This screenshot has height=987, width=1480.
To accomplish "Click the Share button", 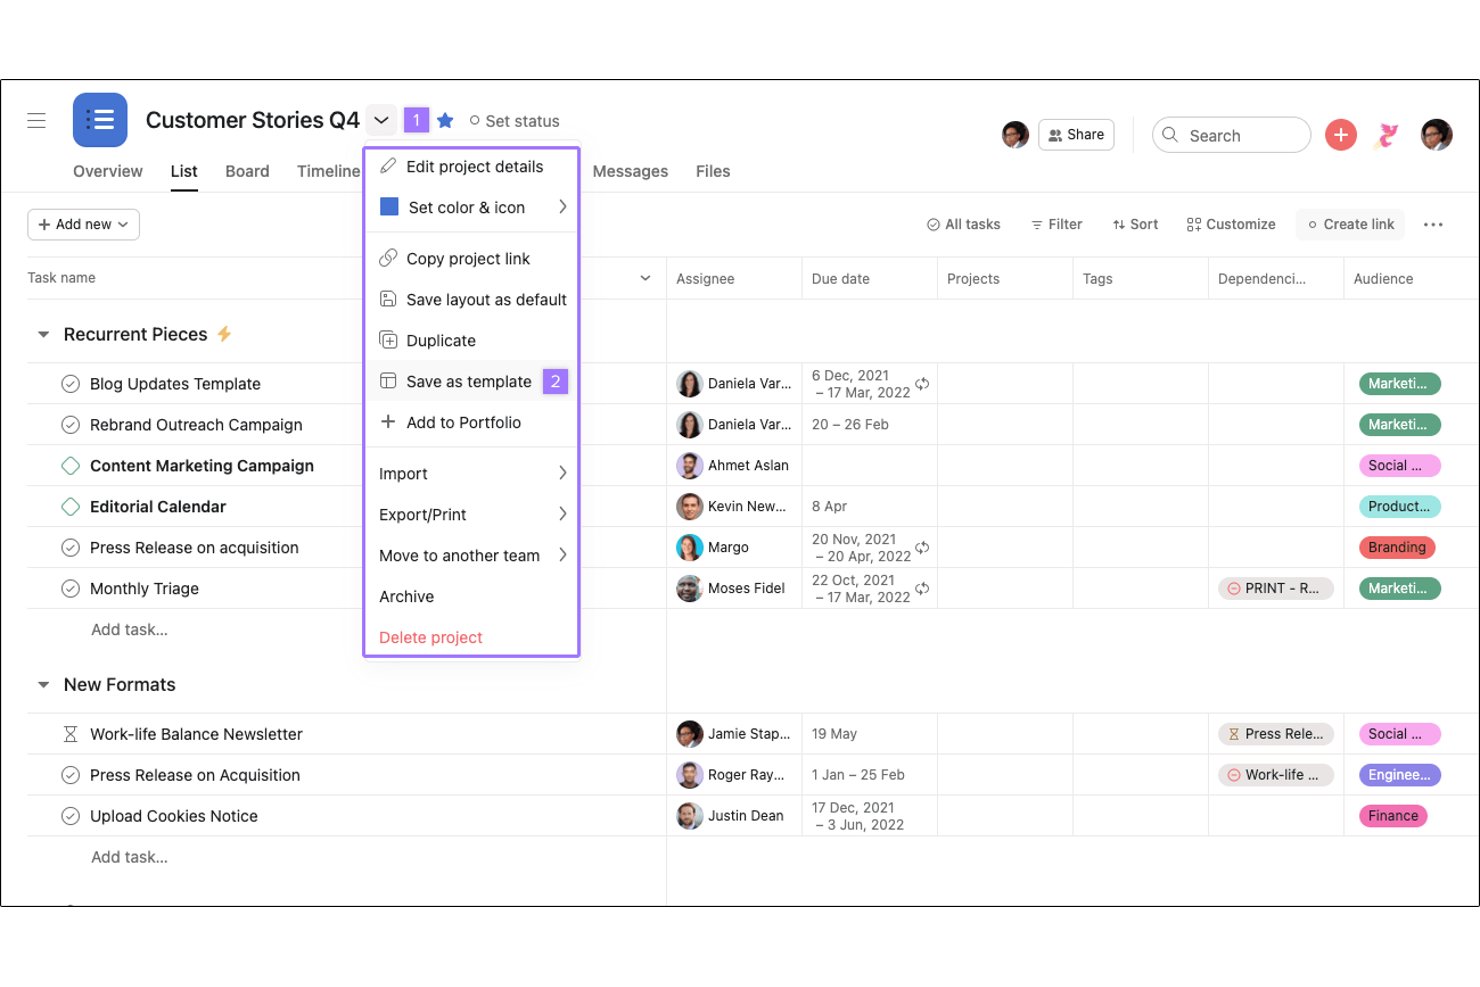I will (x=1076, y=135).
